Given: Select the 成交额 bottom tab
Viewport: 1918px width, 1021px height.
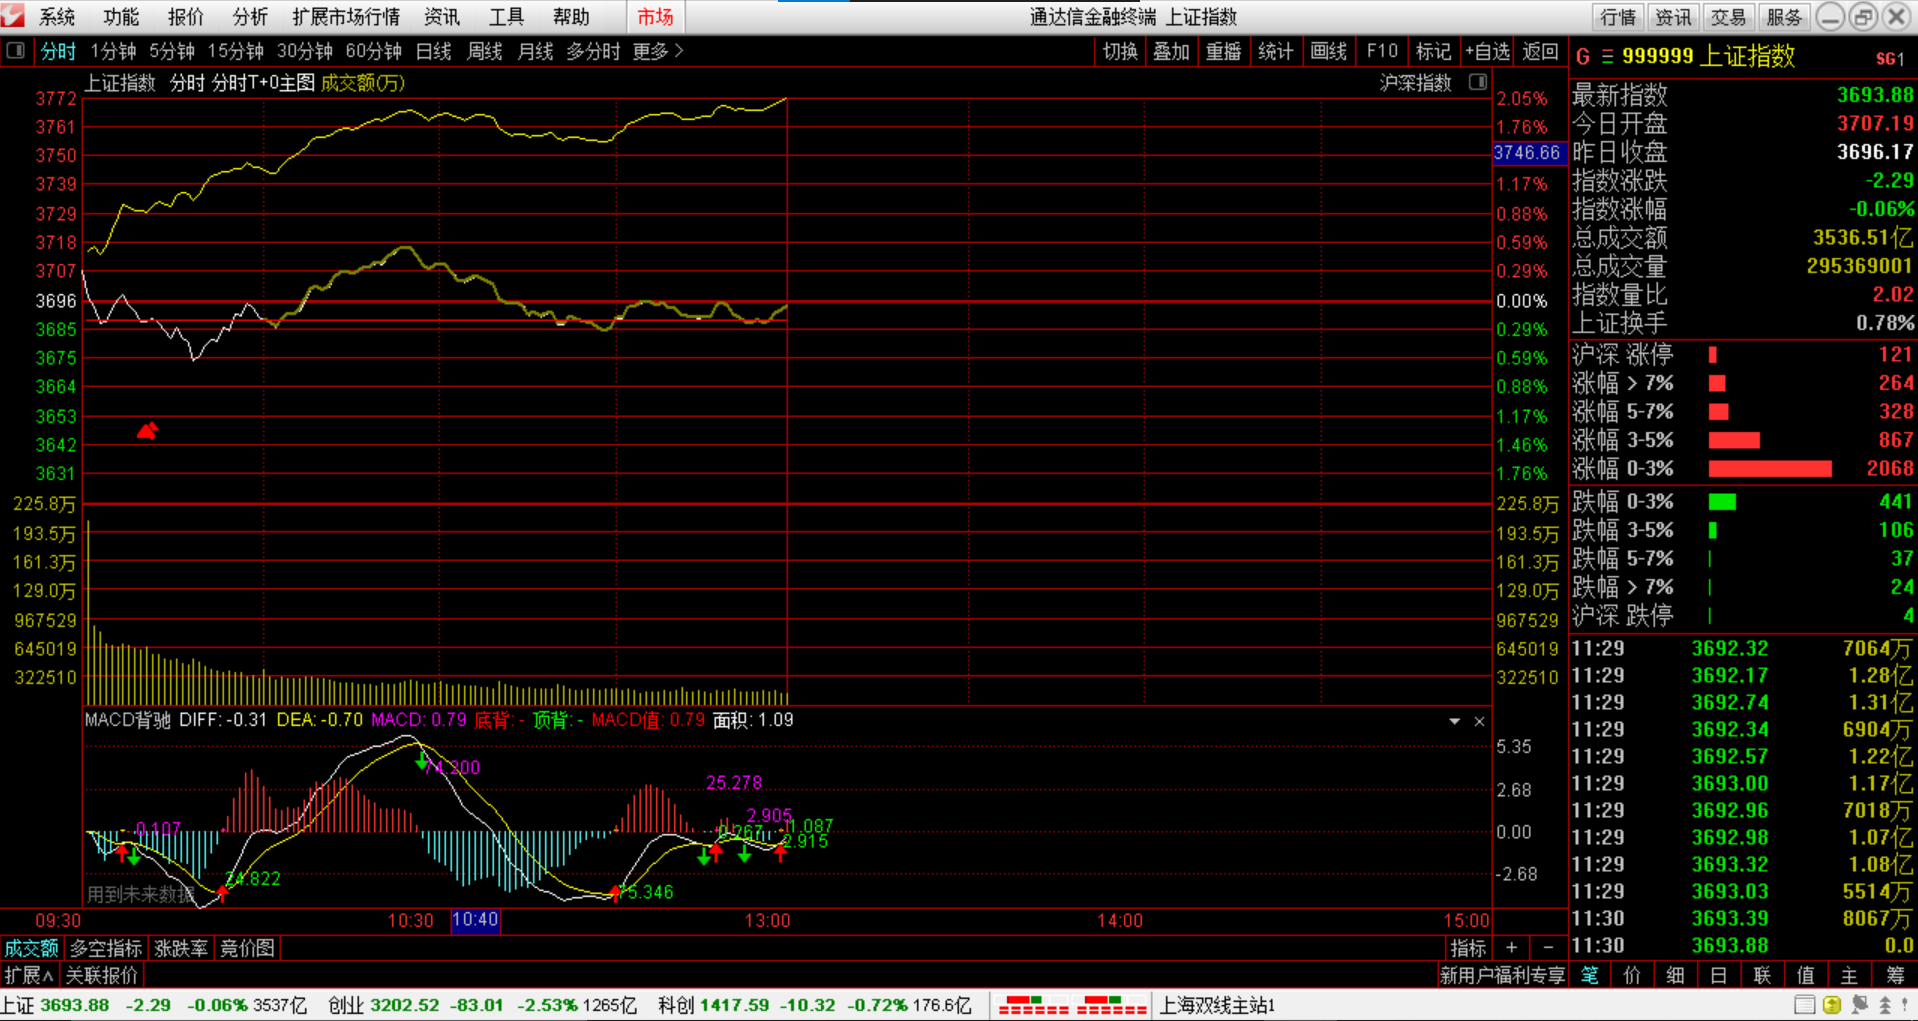Looking at the screenshot, I should point(32,948).
